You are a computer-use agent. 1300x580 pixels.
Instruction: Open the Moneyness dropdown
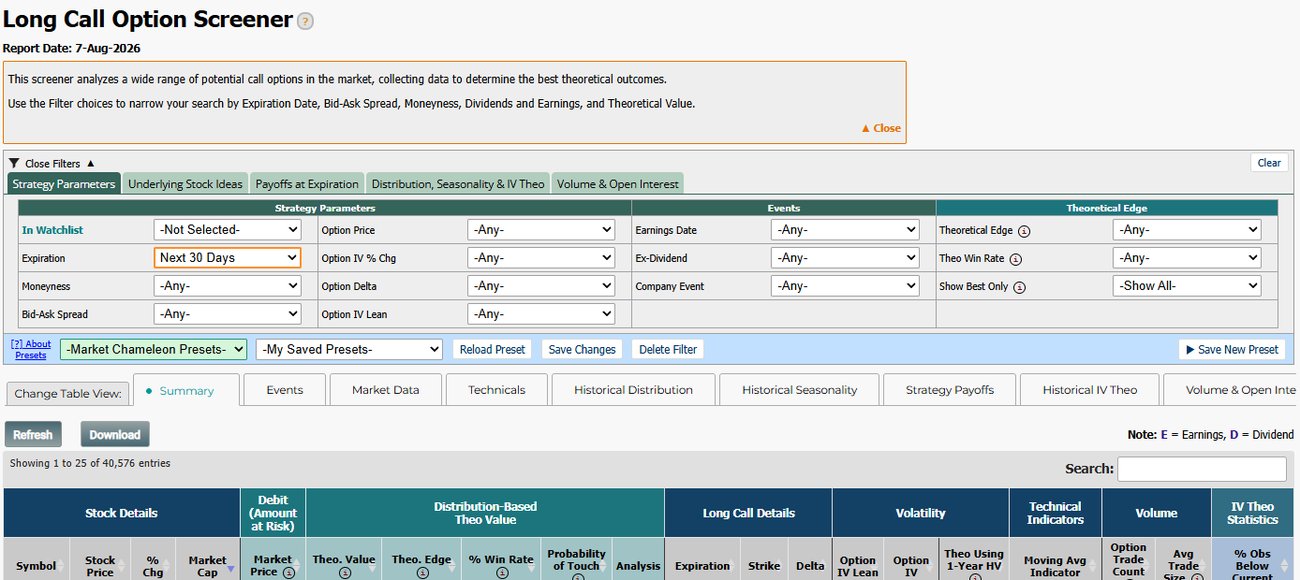(227, 286)
